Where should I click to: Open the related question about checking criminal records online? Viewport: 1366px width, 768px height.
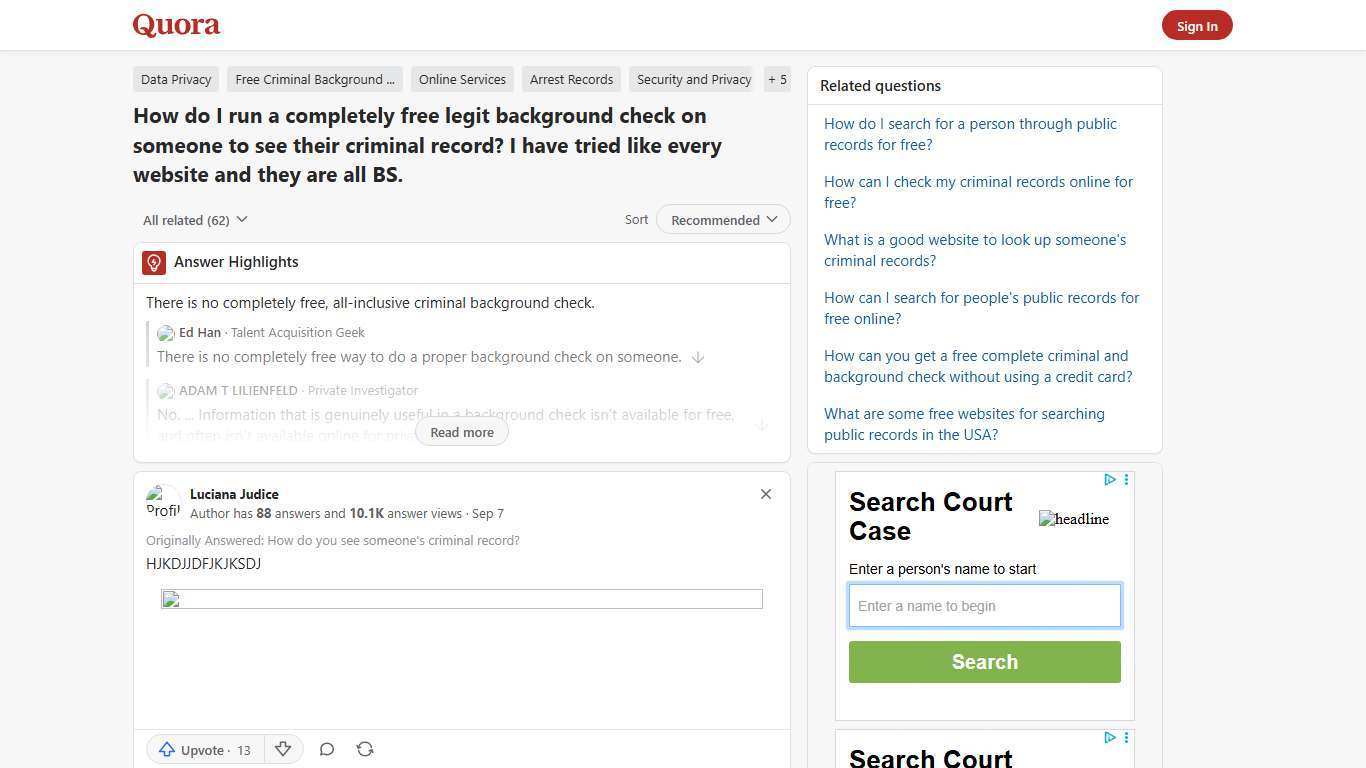tap(978, 192)
